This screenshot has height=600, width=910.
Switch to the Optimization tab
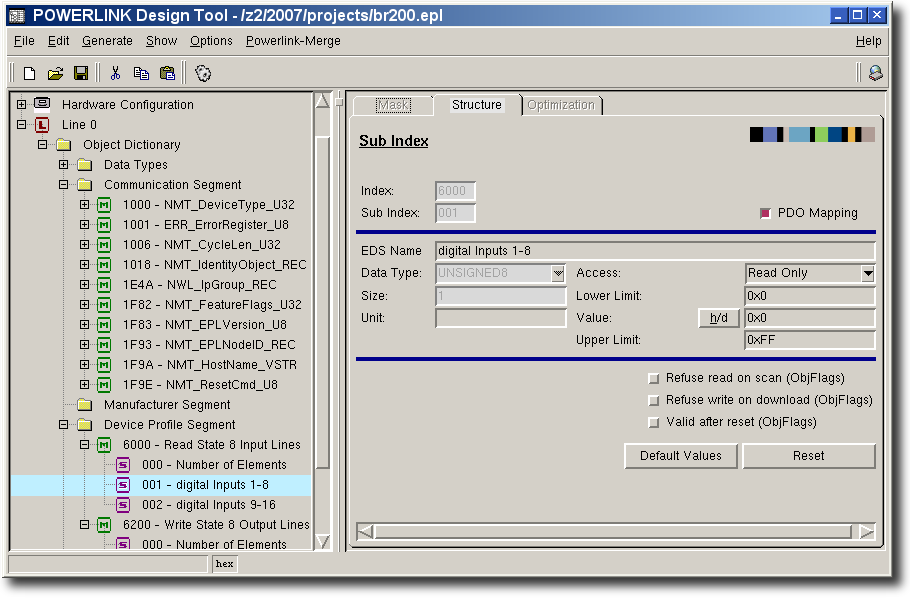point(560,105)
